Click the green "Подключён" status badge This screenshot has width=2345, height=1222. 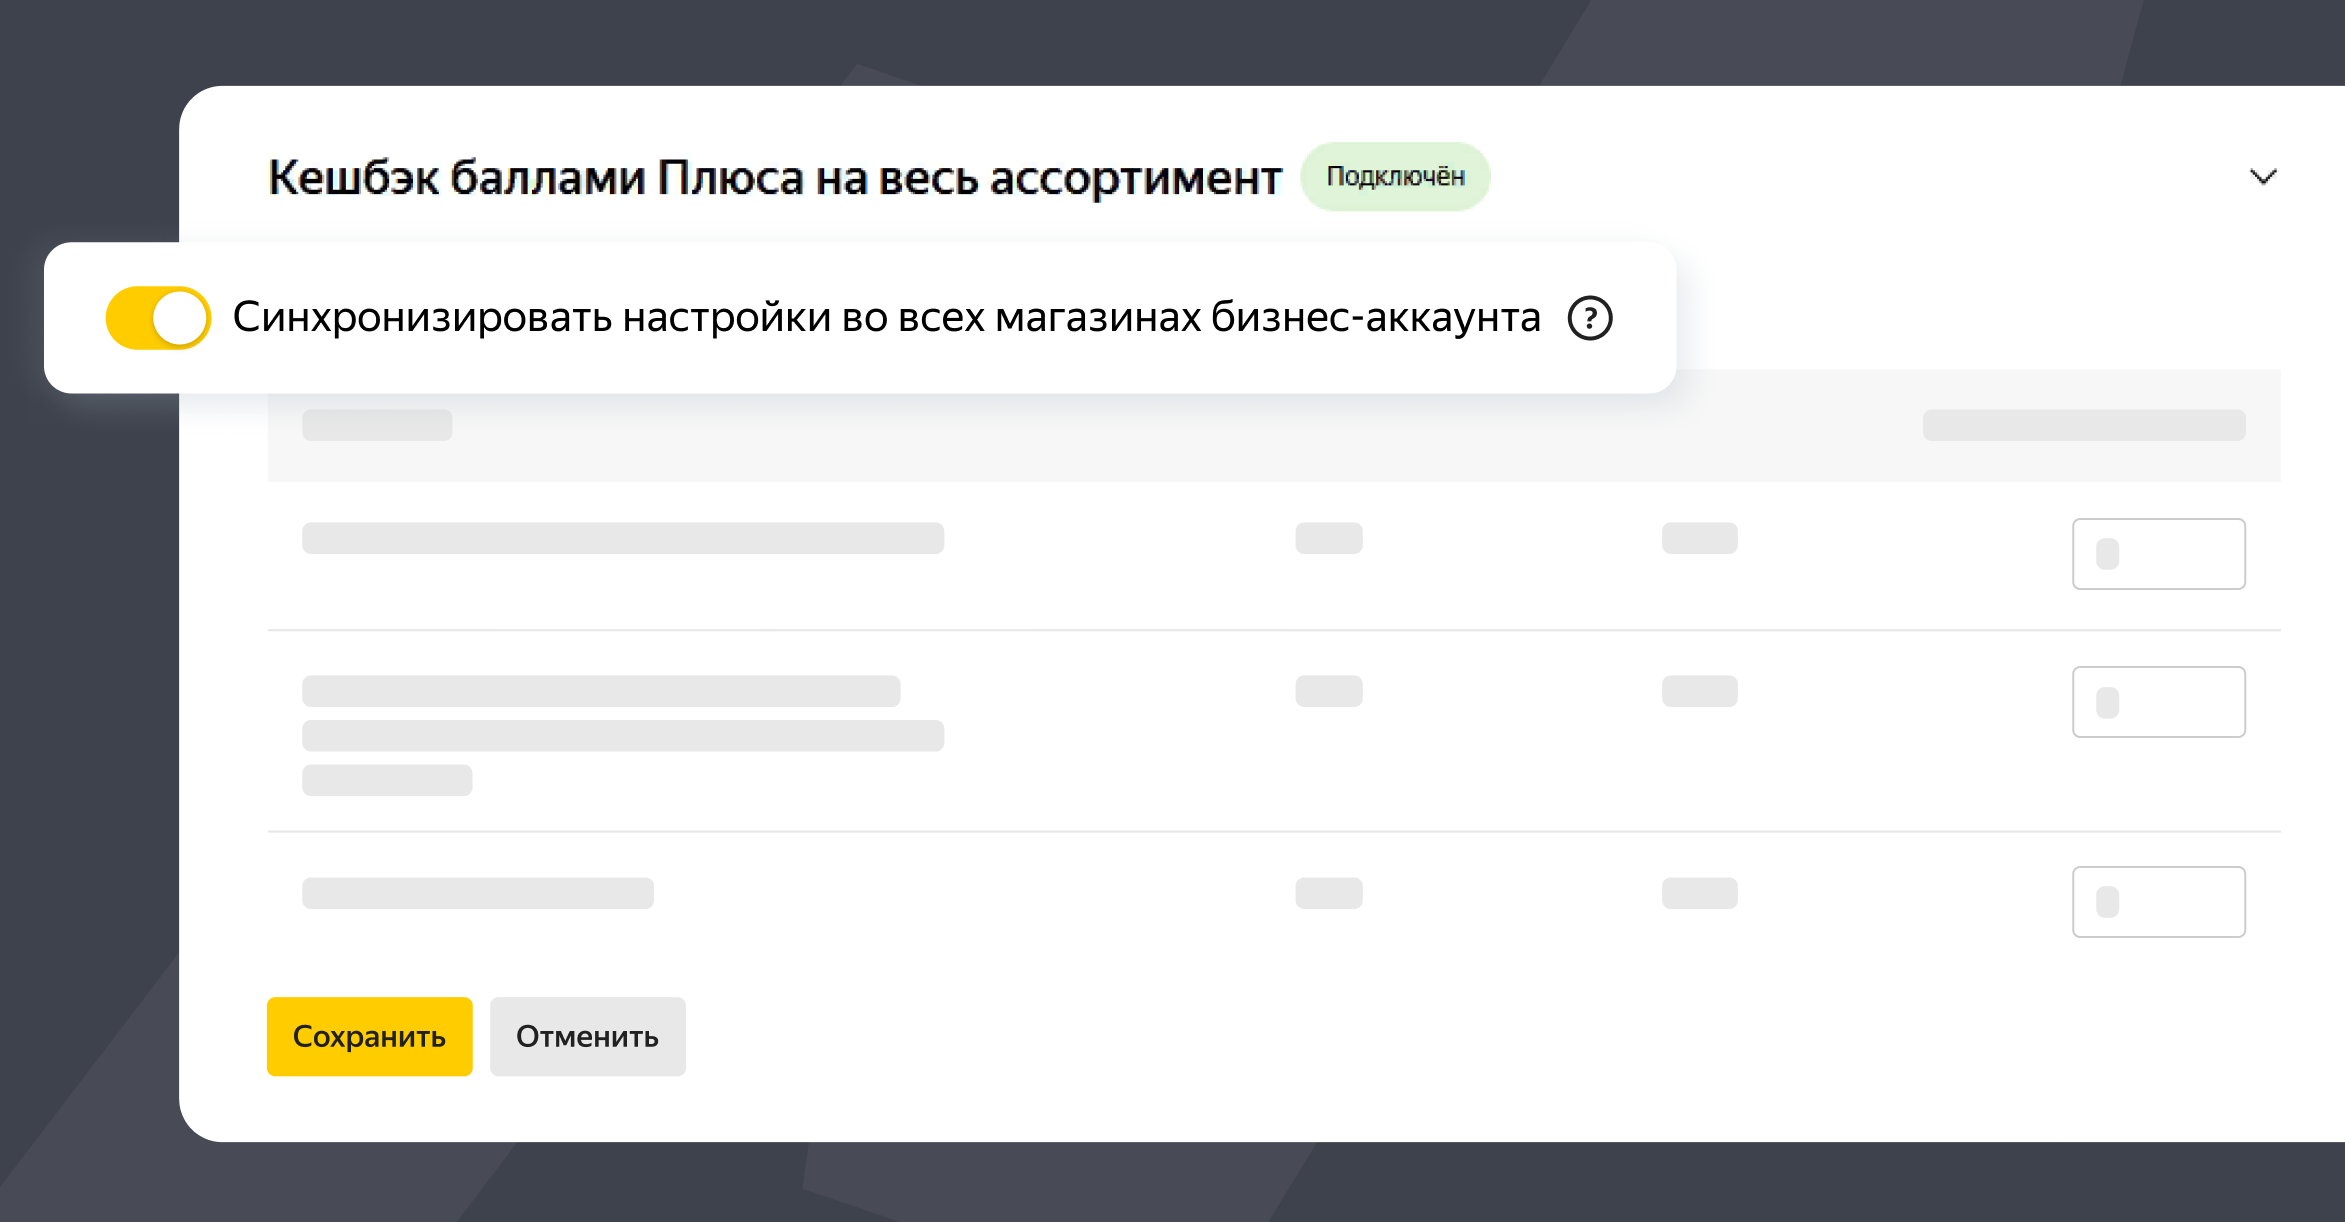pos(1395,177)
